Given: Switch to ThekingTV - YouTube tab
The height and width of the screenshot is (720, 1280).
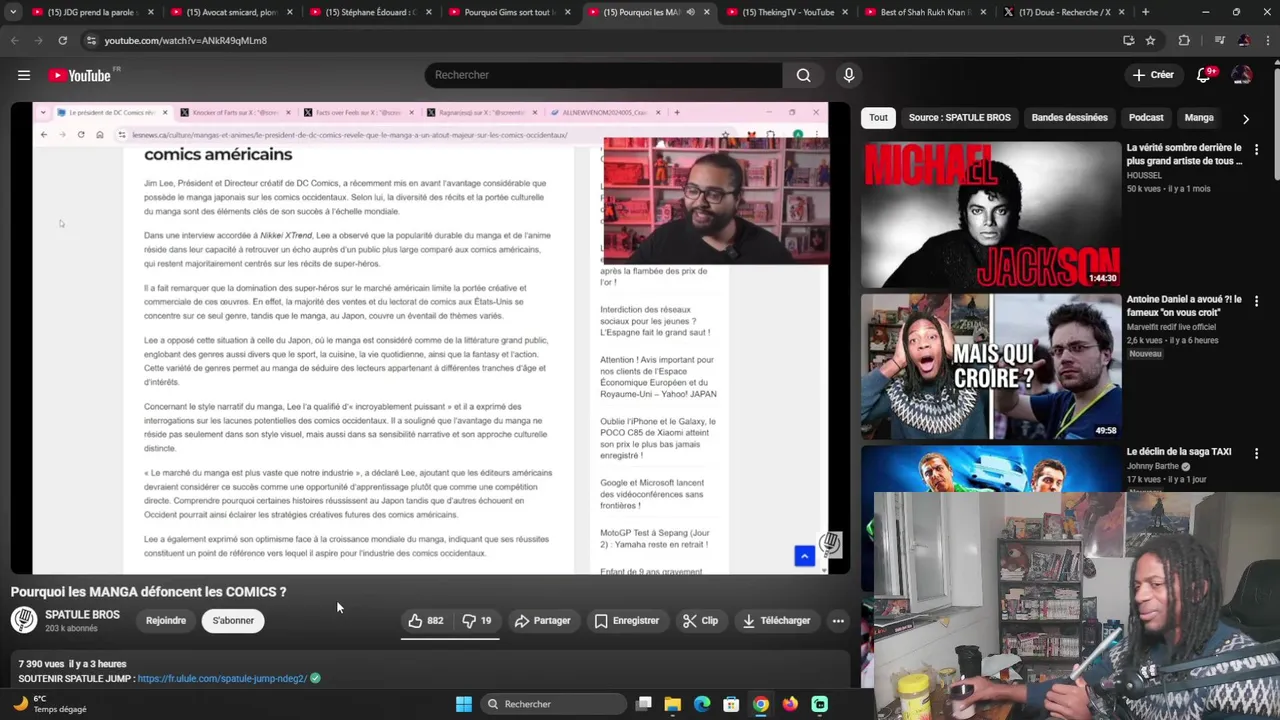Looking at the screenshot, I should [x=787, y=12].
